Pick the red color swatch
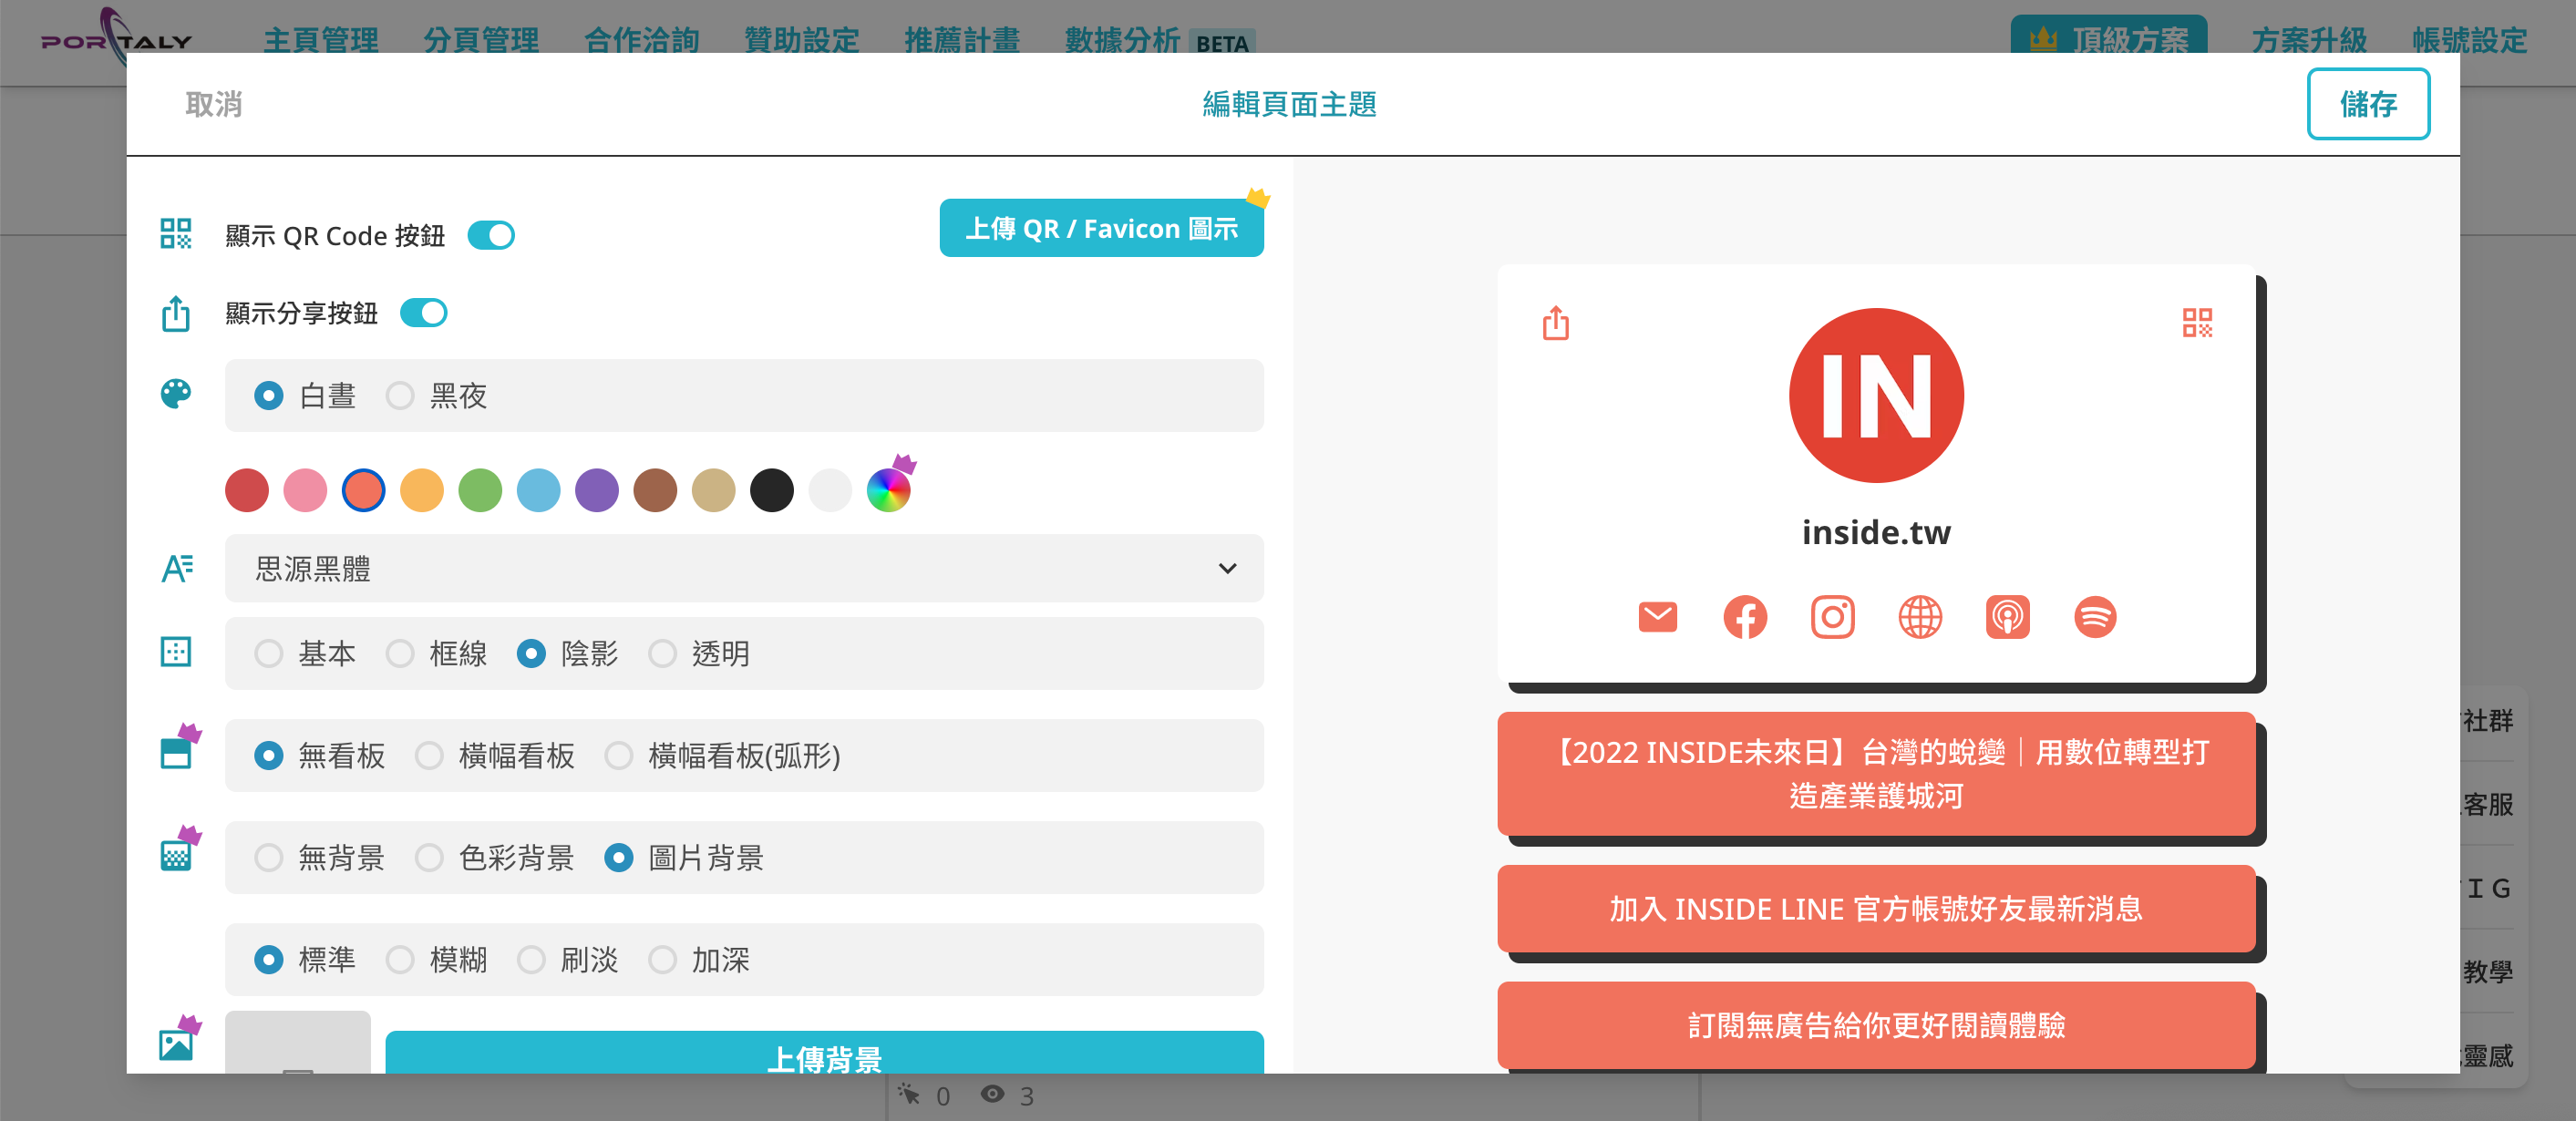Viewport: 2576px width, 1121px height. (247, 490)
